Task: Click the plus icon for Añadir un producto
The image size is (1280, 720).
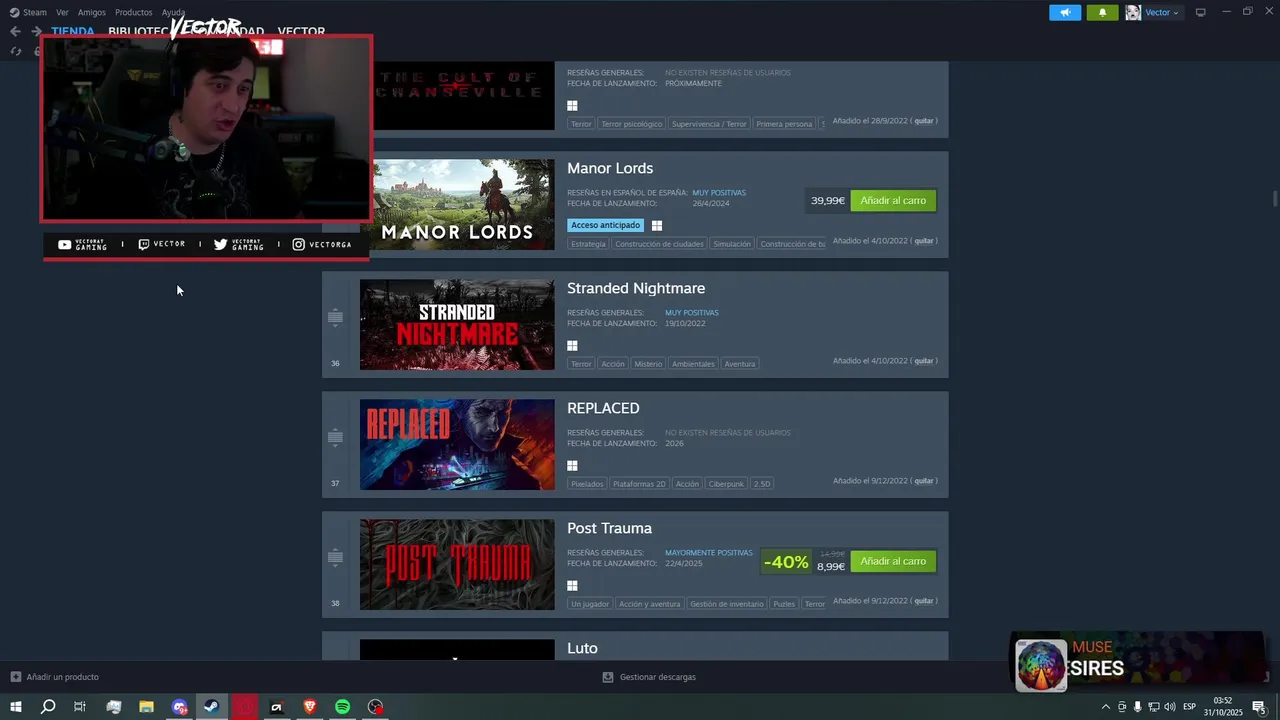Action: tap(16, 677)
